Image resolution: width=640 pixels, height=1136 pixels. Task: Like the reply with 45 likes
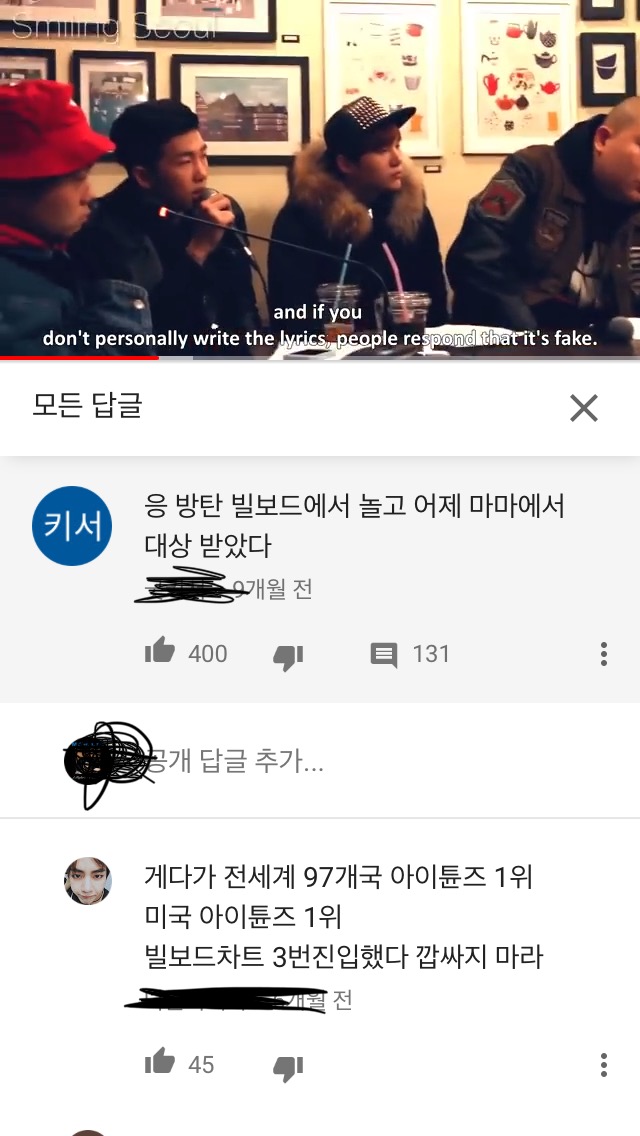pyautogui.click(x=159, y=1061)
